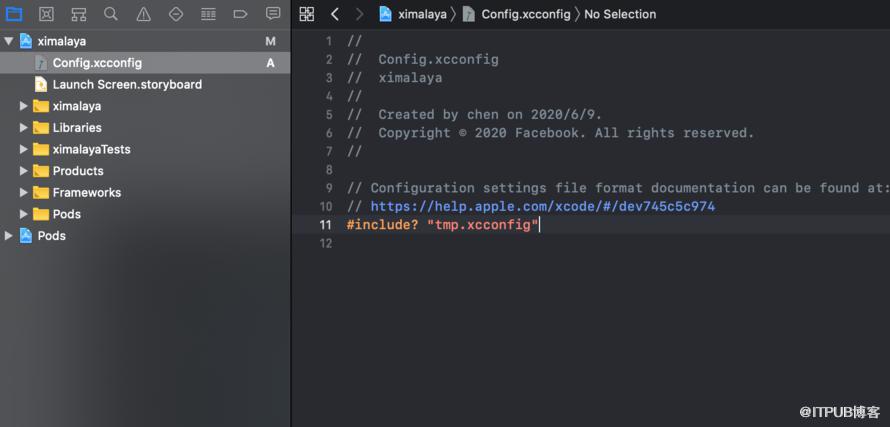Image resolution: width=890 pixels, height=427 pixels.
Task: Collapse the ximalaya project root
Action: pos(9,41)
